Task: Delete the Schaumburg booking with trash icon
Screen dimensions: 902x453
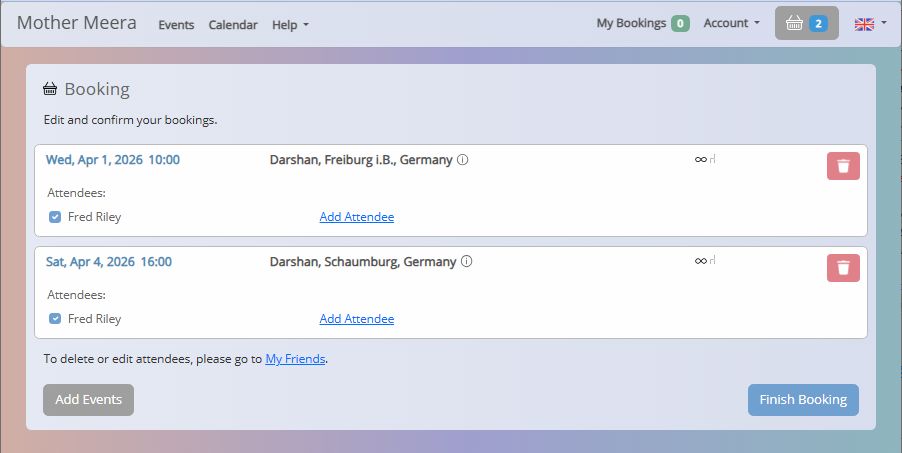Action: pos(843,268)
